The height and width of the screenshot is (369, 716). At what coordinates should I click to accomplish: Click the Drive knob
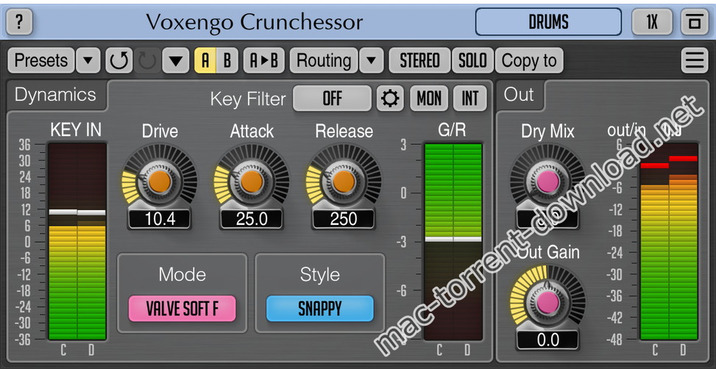pyautogui.click(x=159, y=181)
